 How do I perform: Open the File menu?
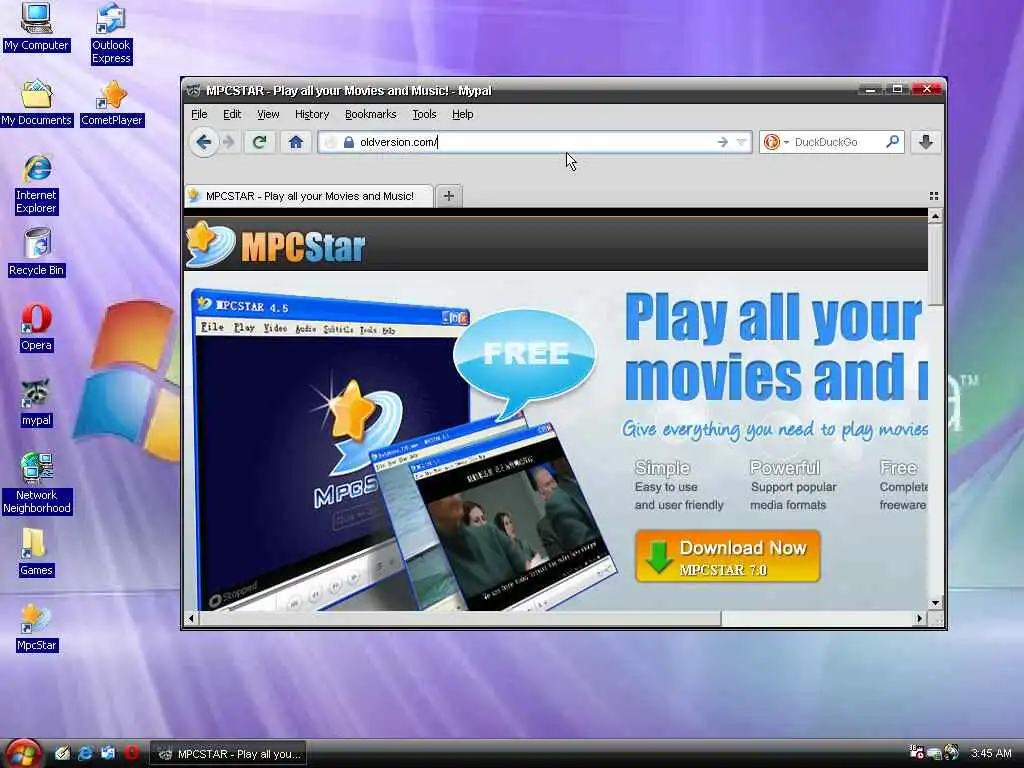199,114
